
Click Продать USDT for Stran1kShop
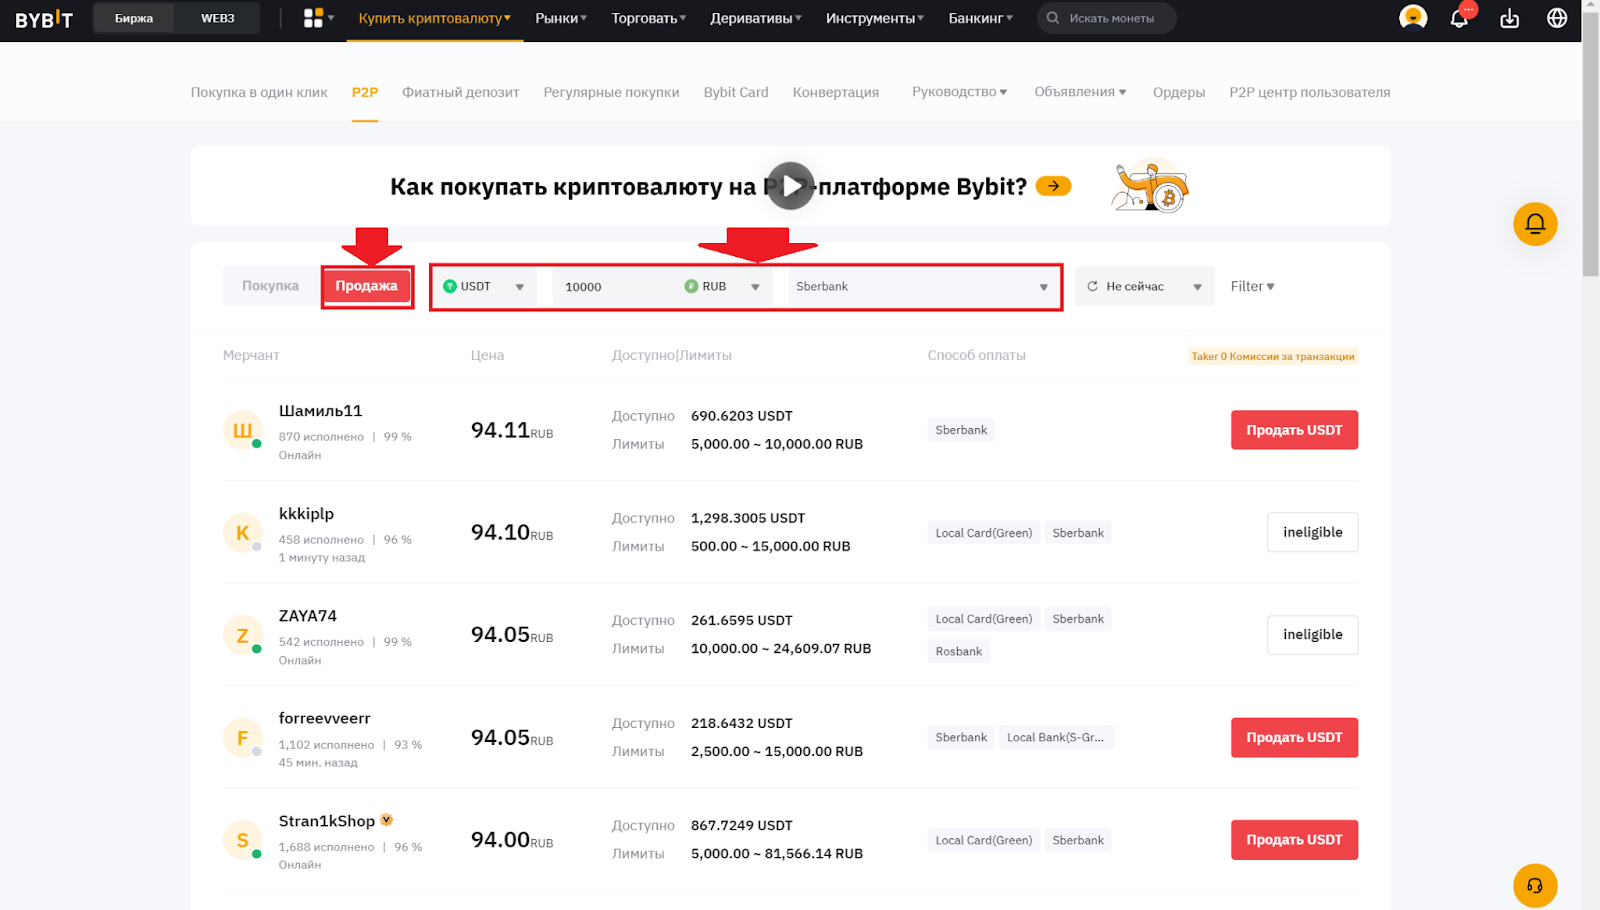(x=1294, y=840)
